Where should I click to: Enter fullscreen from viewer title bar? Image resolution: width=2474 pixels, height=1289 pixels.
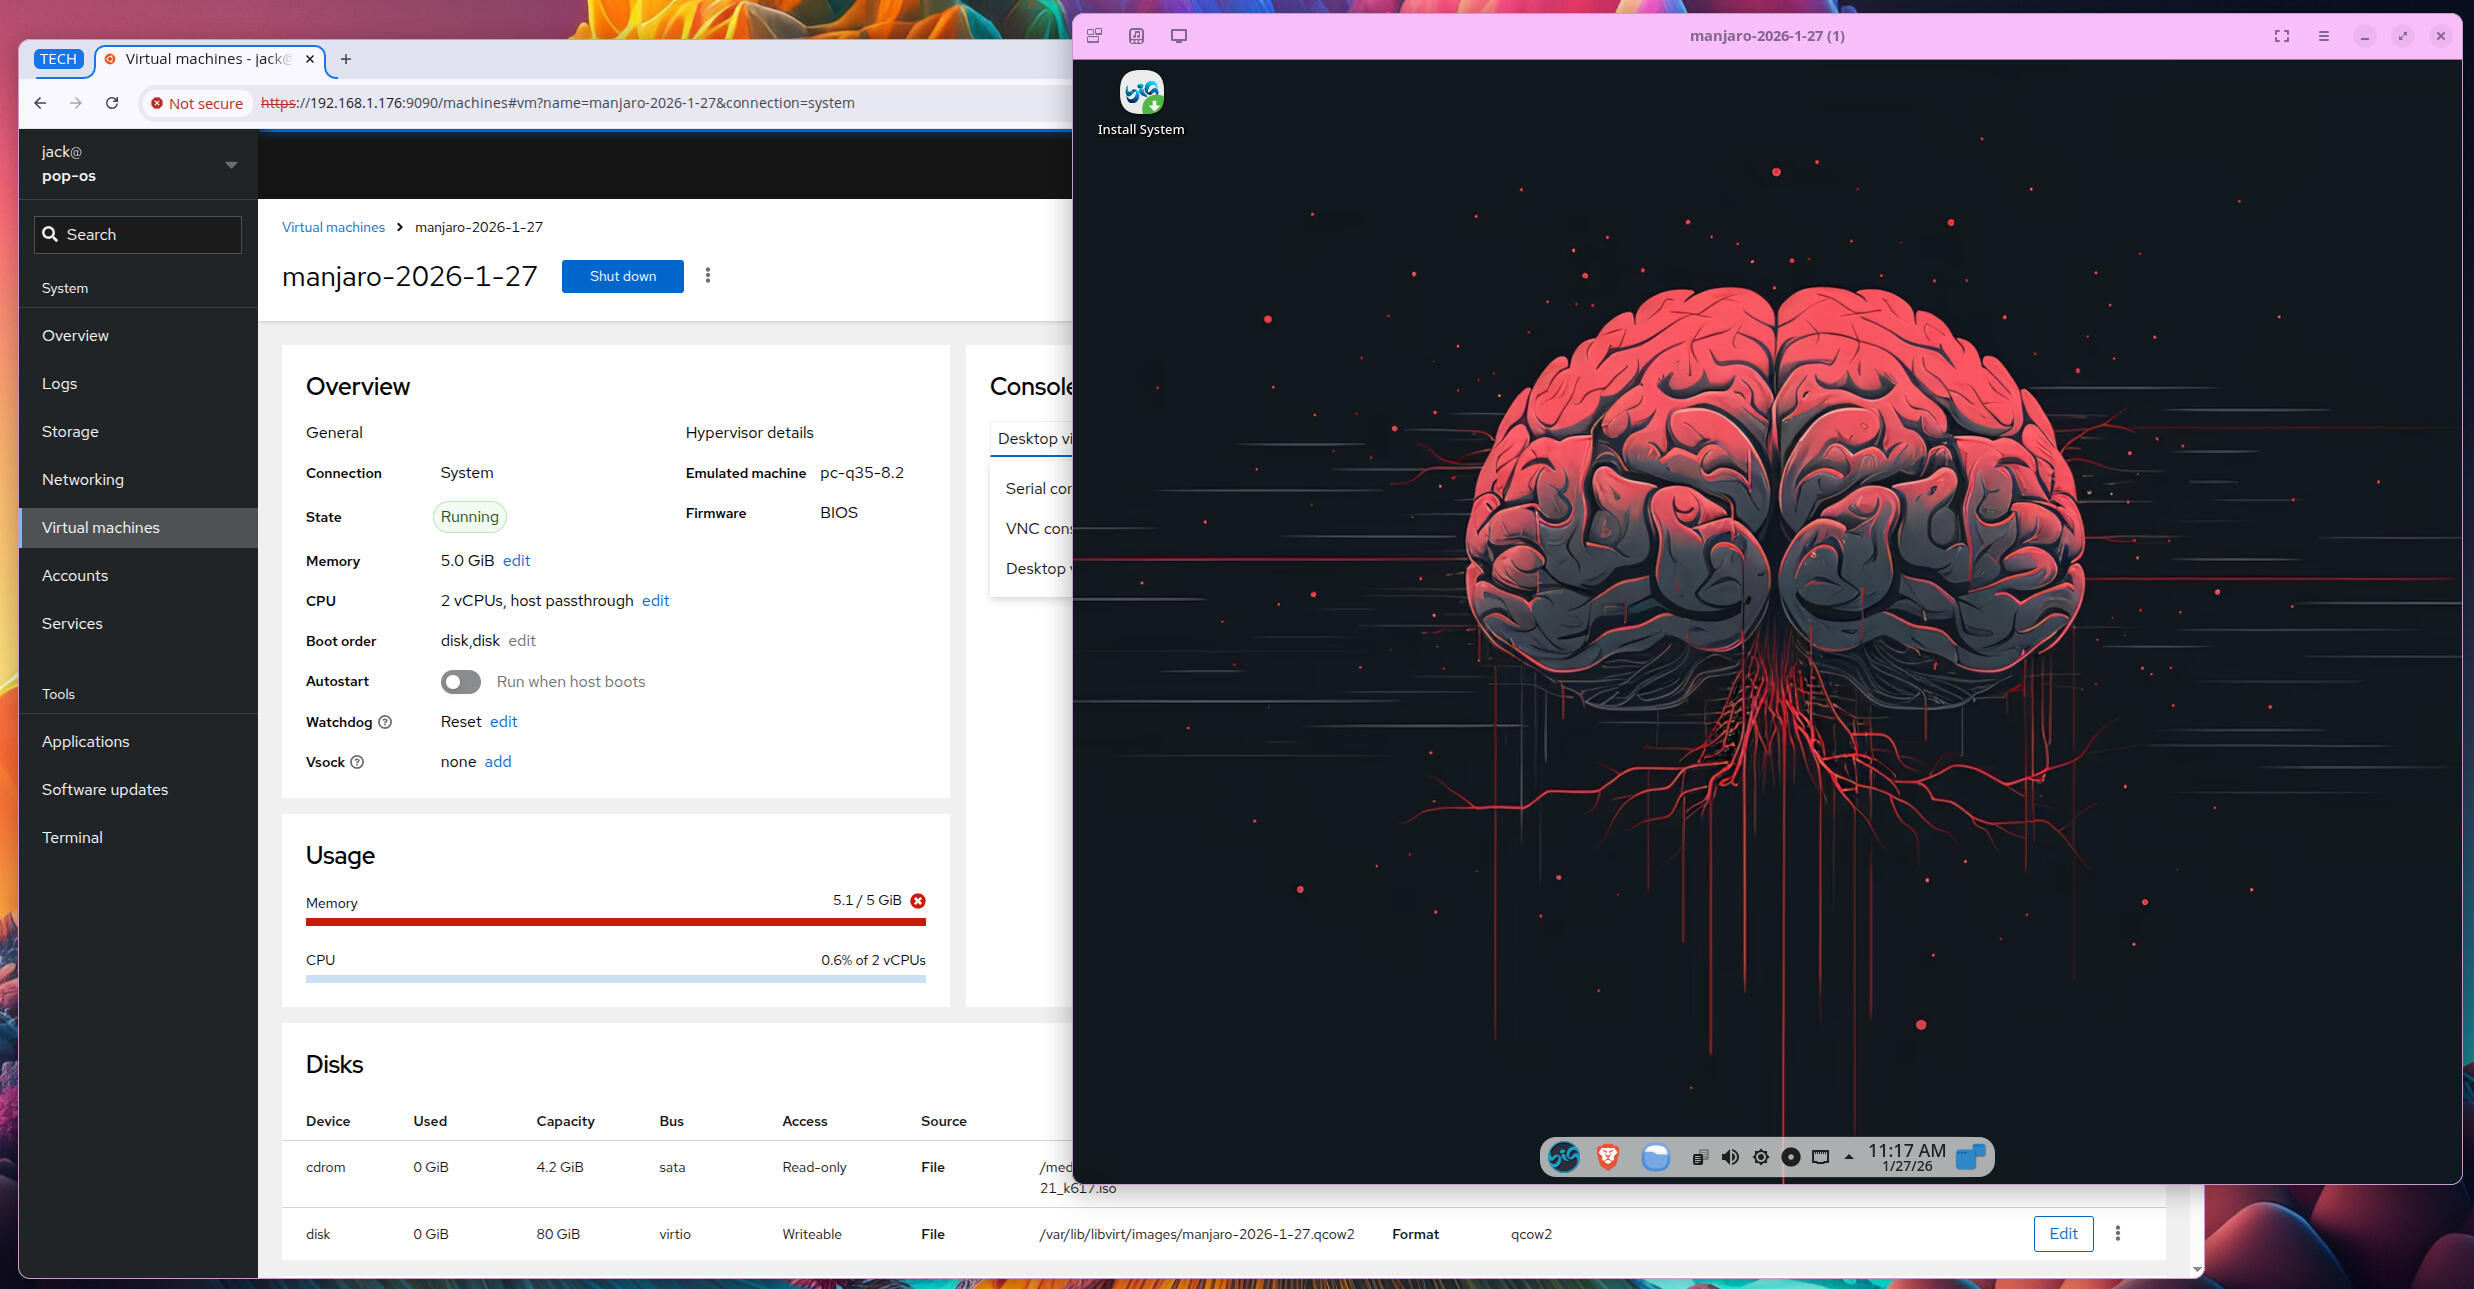2281,35
